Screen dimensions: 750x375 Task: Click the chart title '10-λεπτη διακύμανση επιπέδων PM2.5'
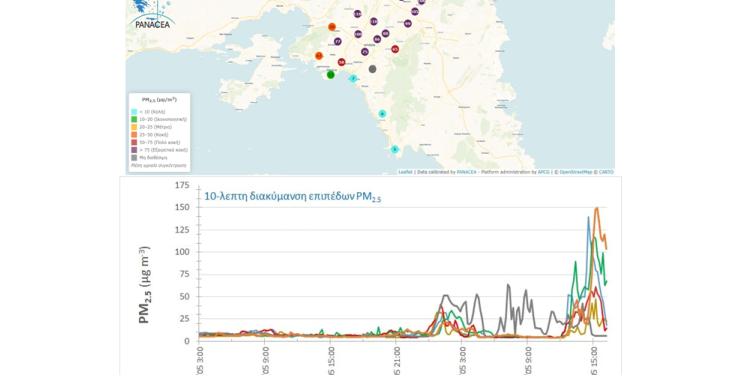click(293, 197)
